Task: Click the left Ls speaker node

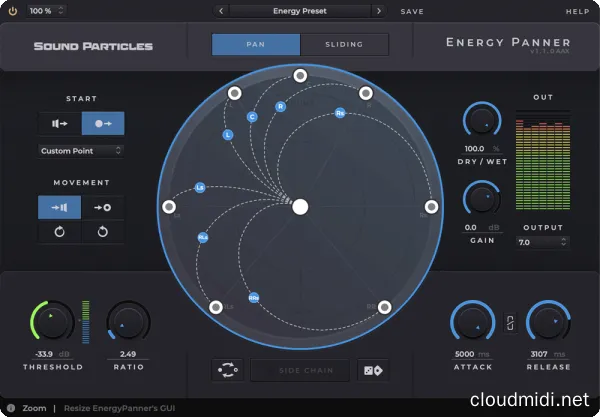Action: [x=169, y=207]
